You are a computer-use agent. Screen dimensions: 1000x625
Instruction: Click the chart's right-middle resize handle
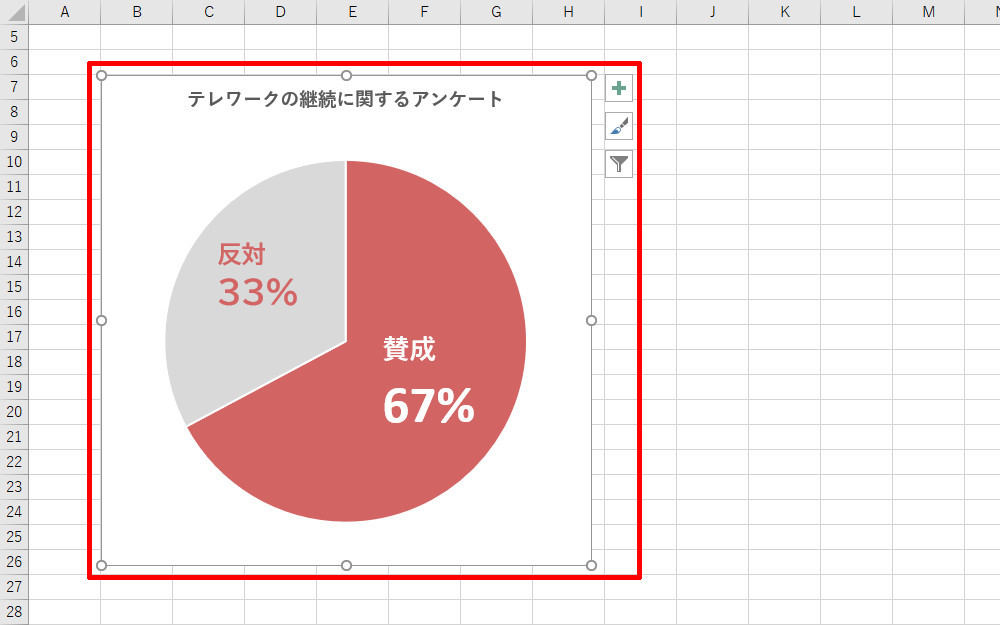[x=591, y=320]
